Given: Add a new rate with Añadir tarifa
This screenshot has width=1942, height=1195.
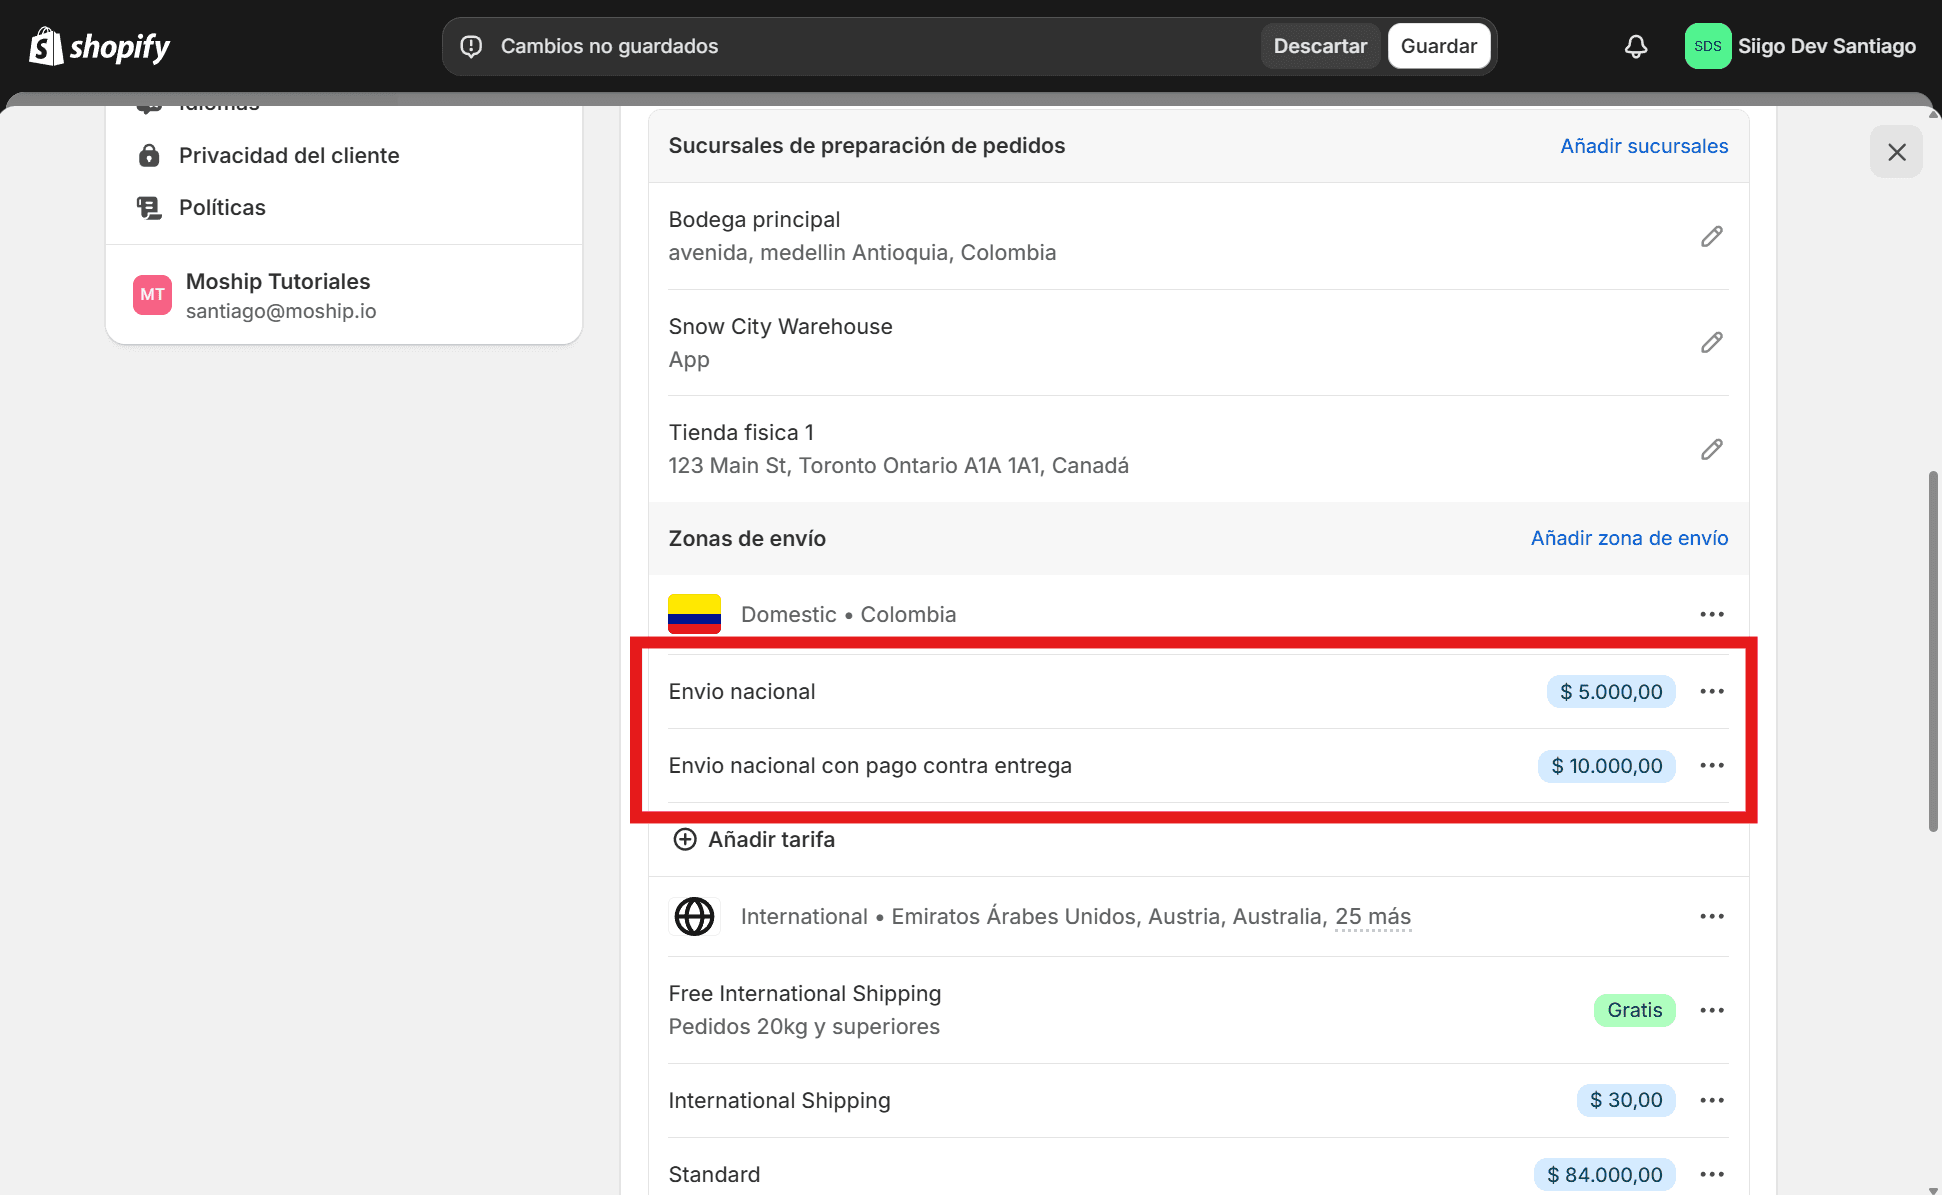Looking at the screenshot, I should point(754,839).
